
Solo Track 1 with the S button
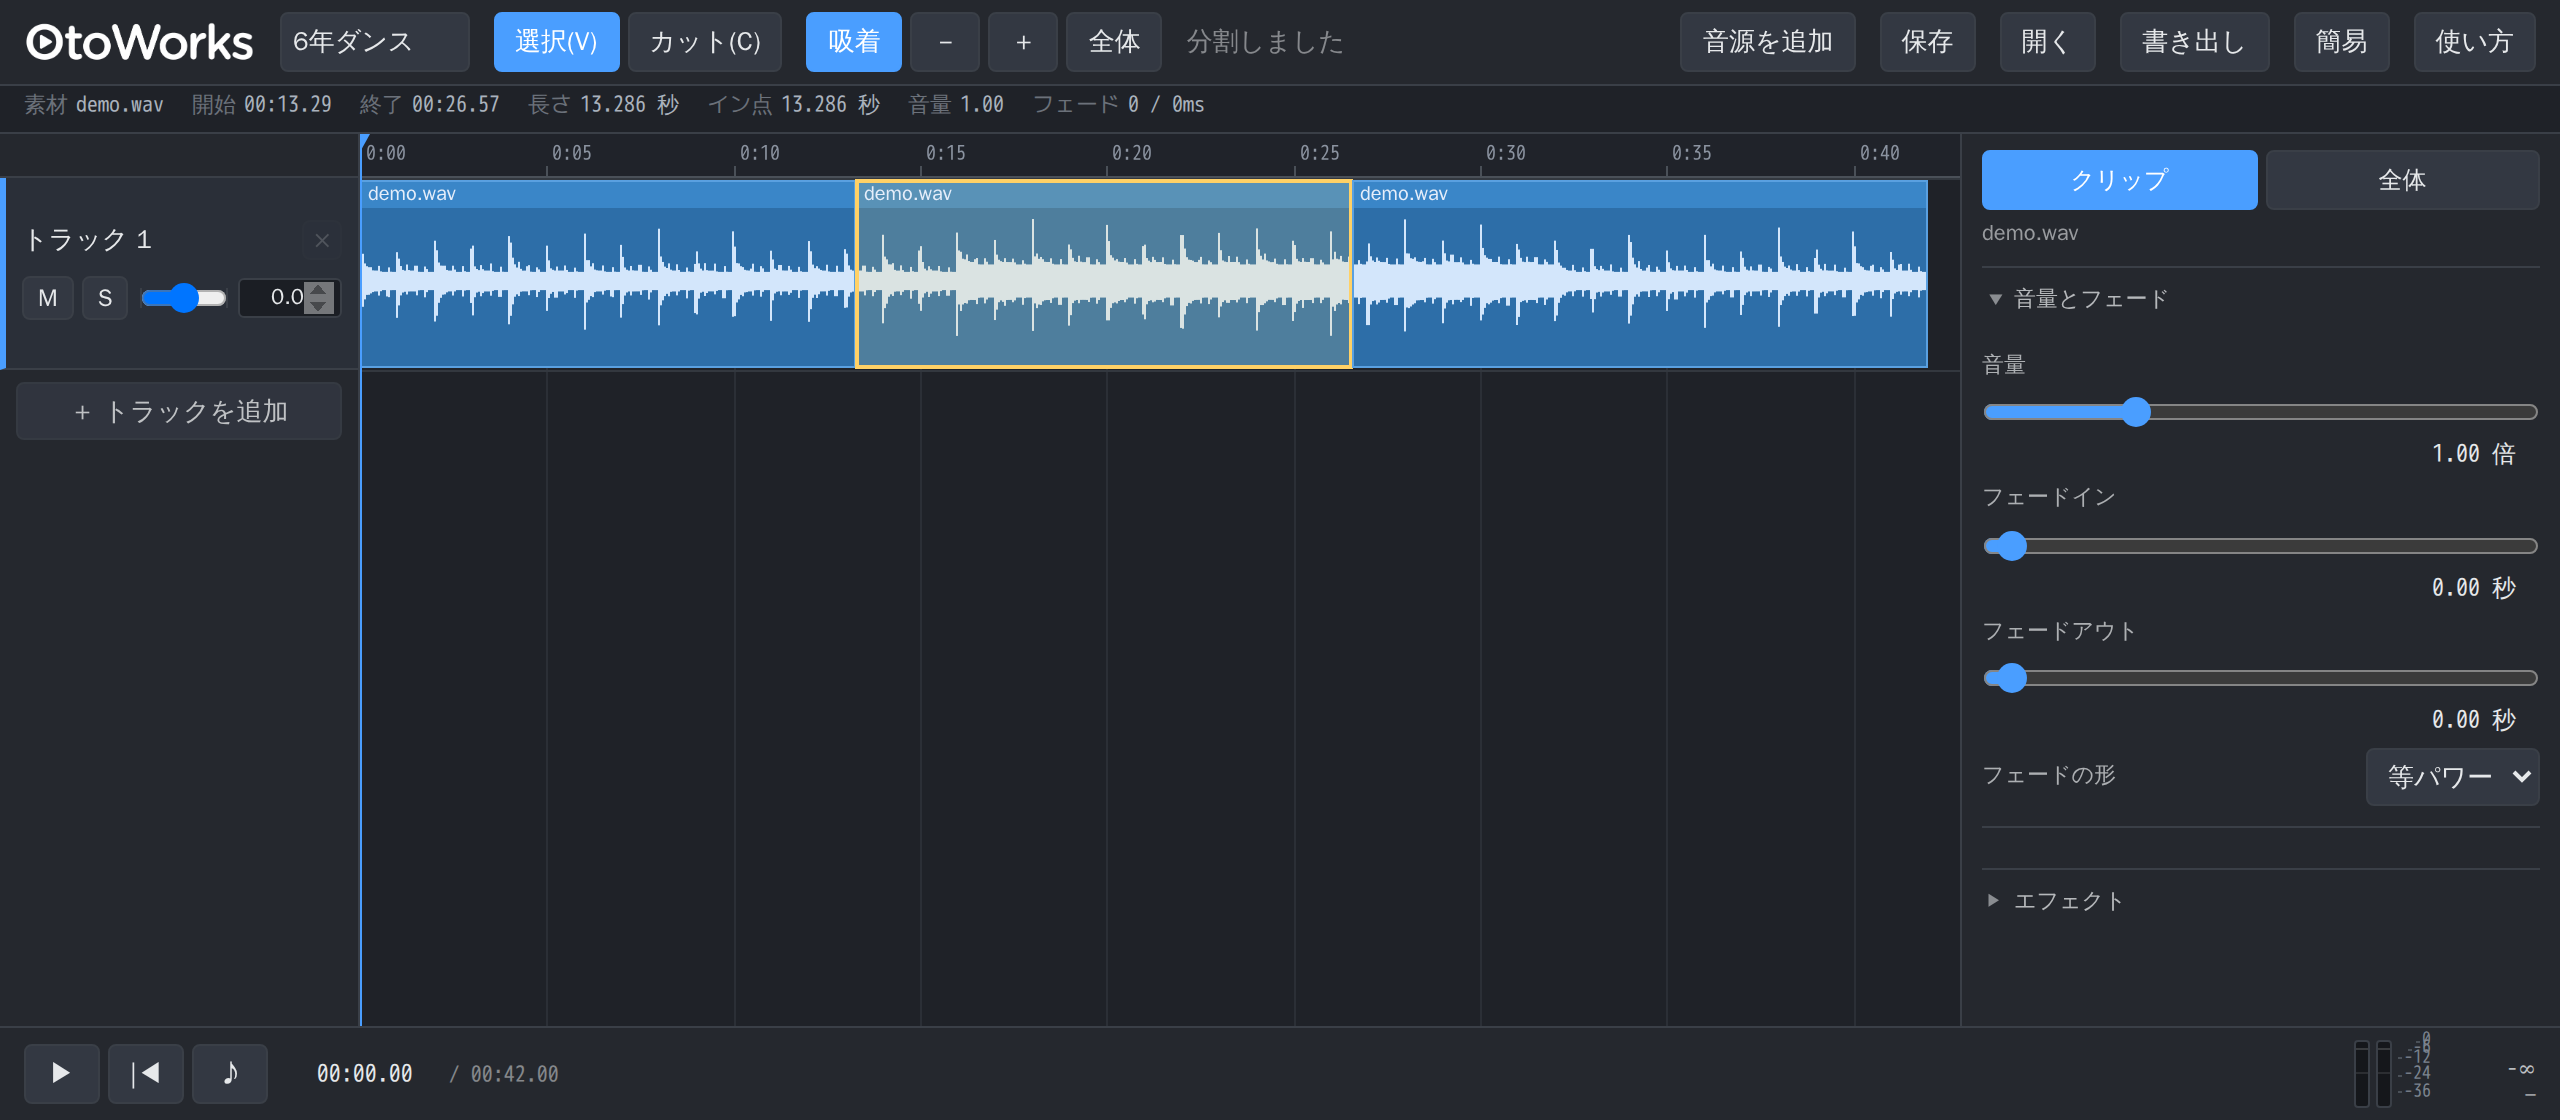(105, 298)
